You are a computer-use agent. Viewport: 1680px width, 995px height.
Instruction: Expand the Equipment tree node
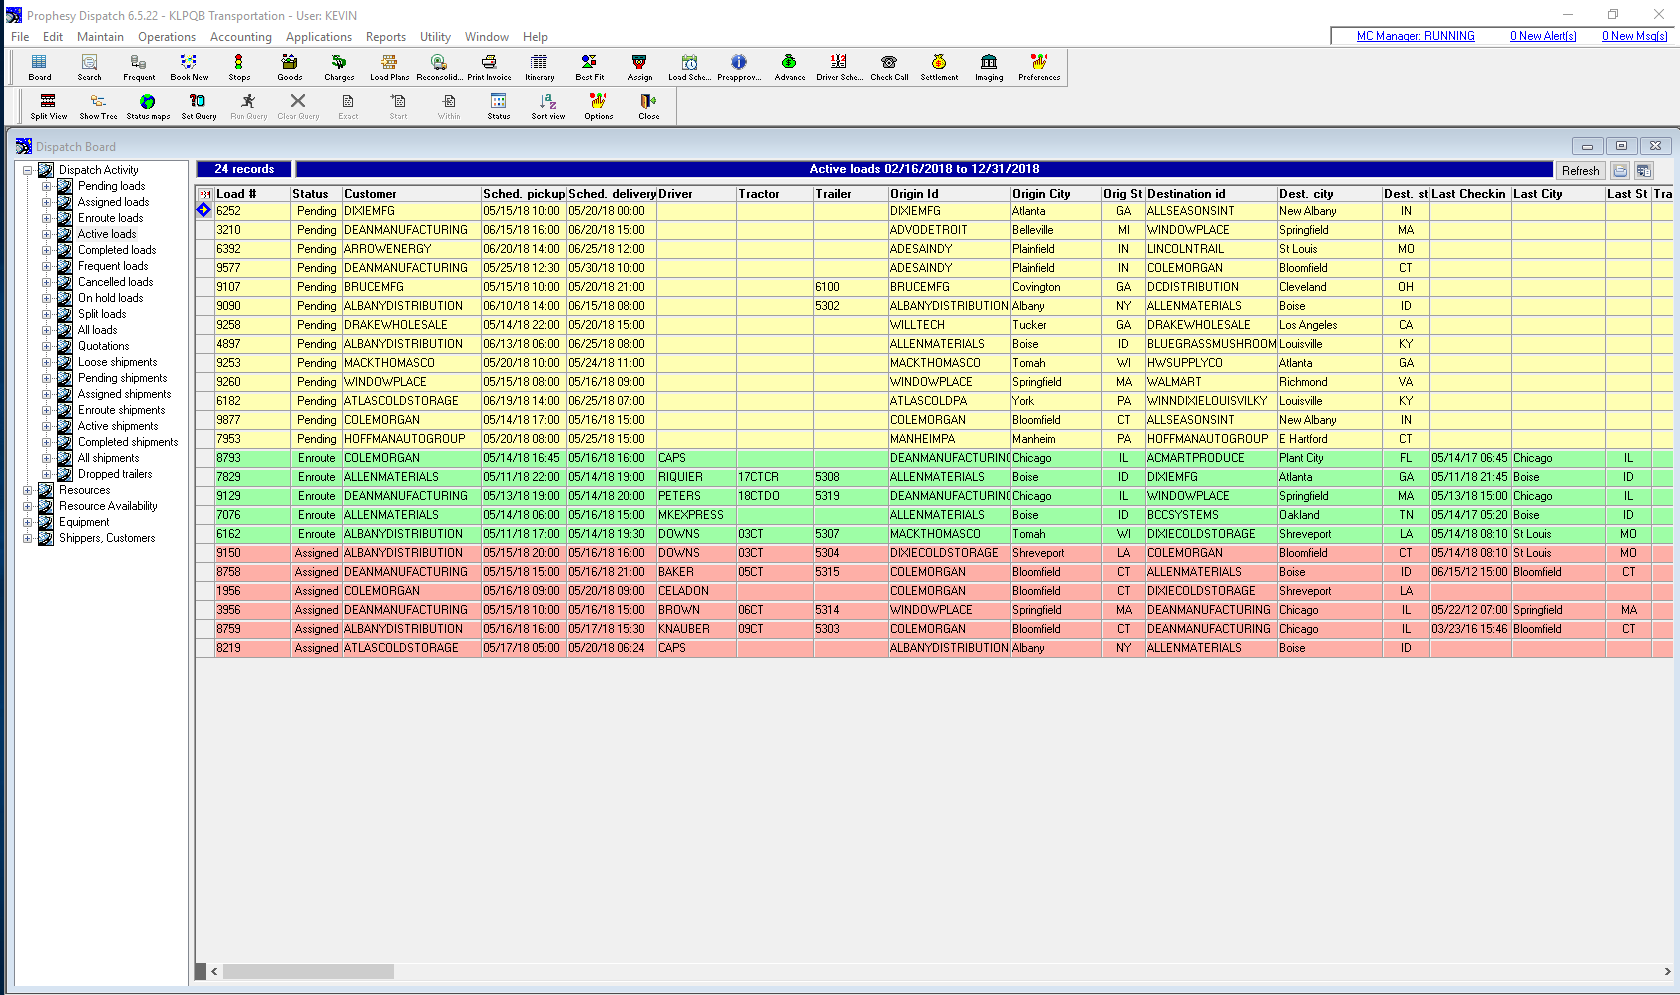click(28, 522)
